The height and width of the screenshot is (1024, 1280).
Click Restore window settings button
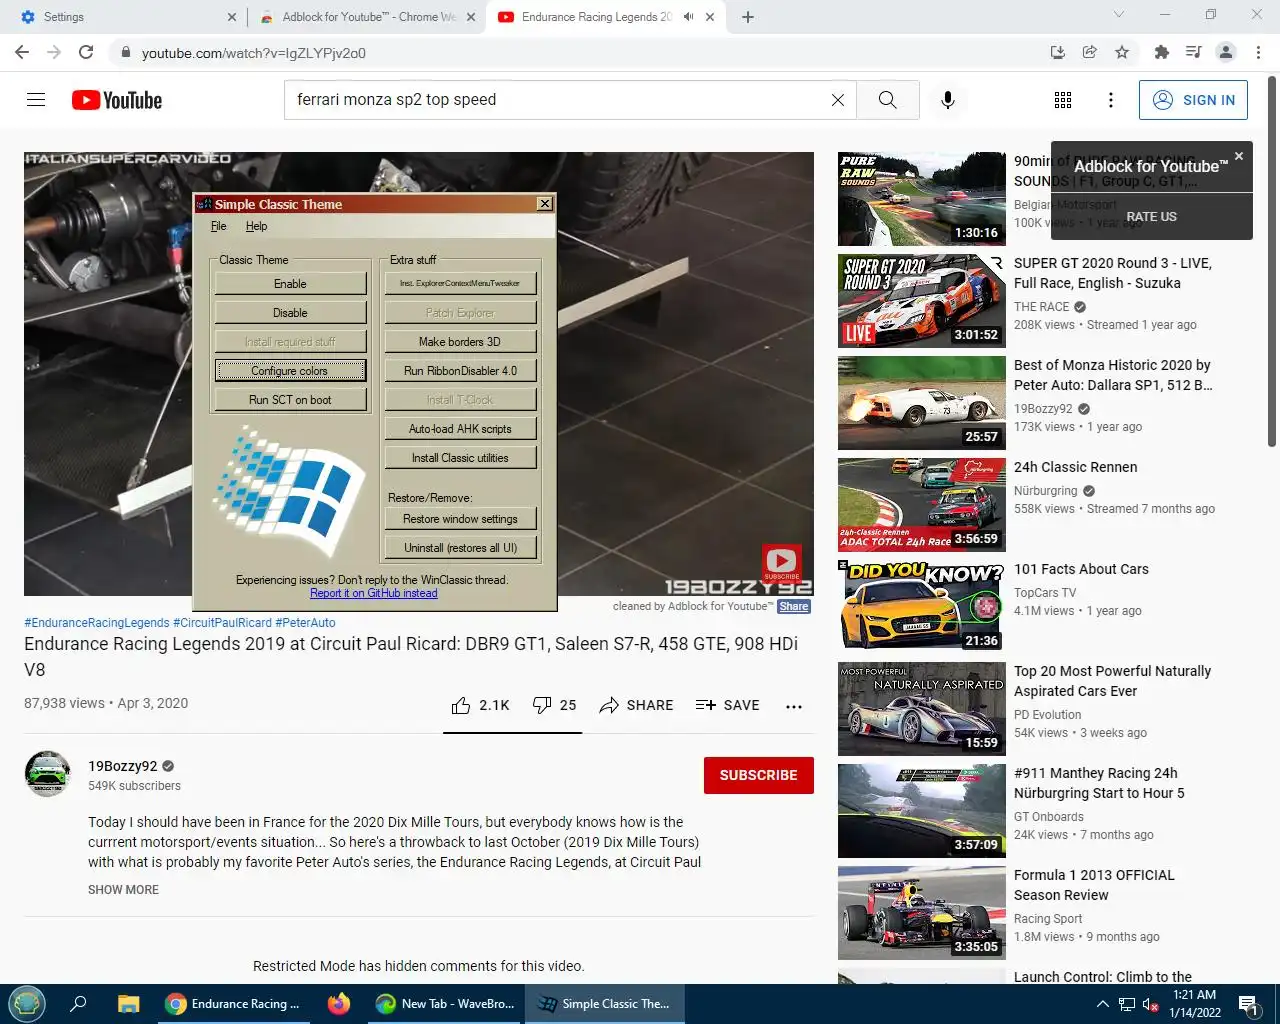[460, 519]
